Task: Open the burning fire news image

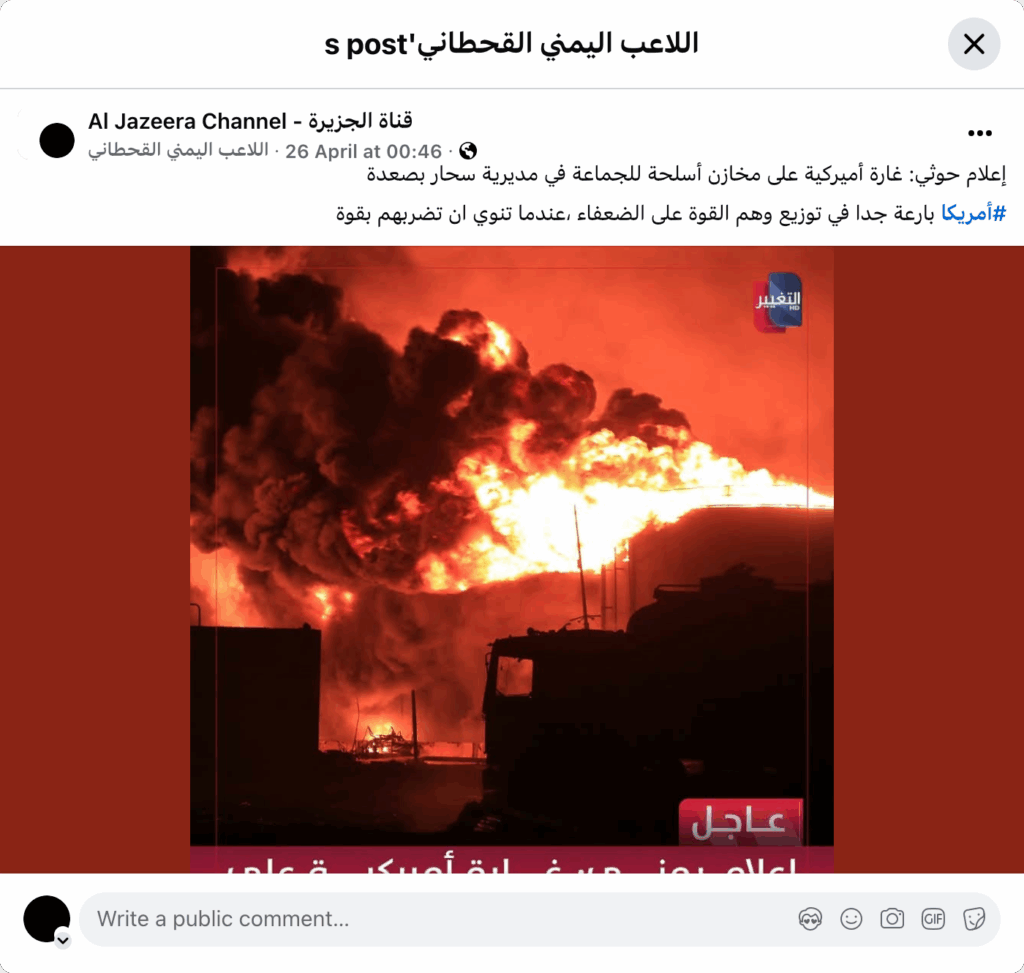Action: pos(512,559)
